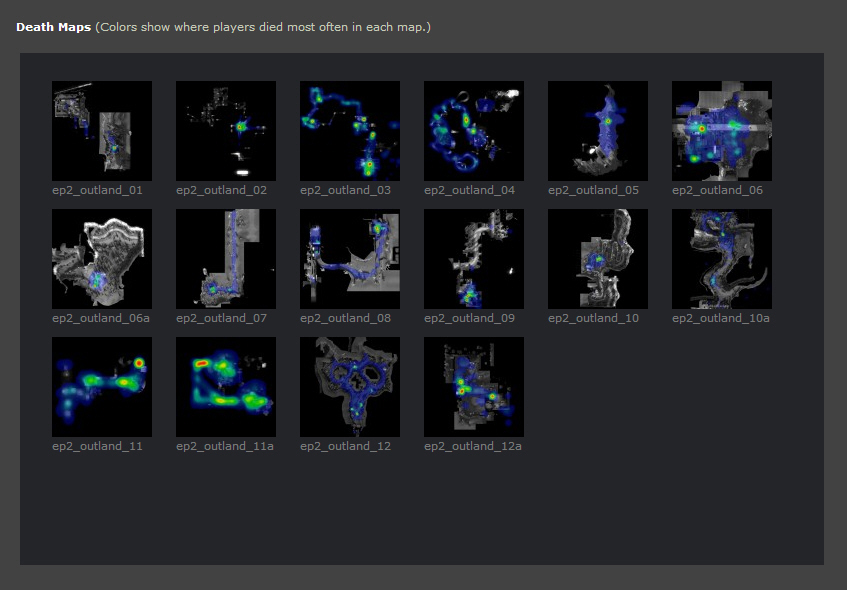Click the ep2_outland_08 label
Viewport: 847px width, 590px height.
pos(346,318)
